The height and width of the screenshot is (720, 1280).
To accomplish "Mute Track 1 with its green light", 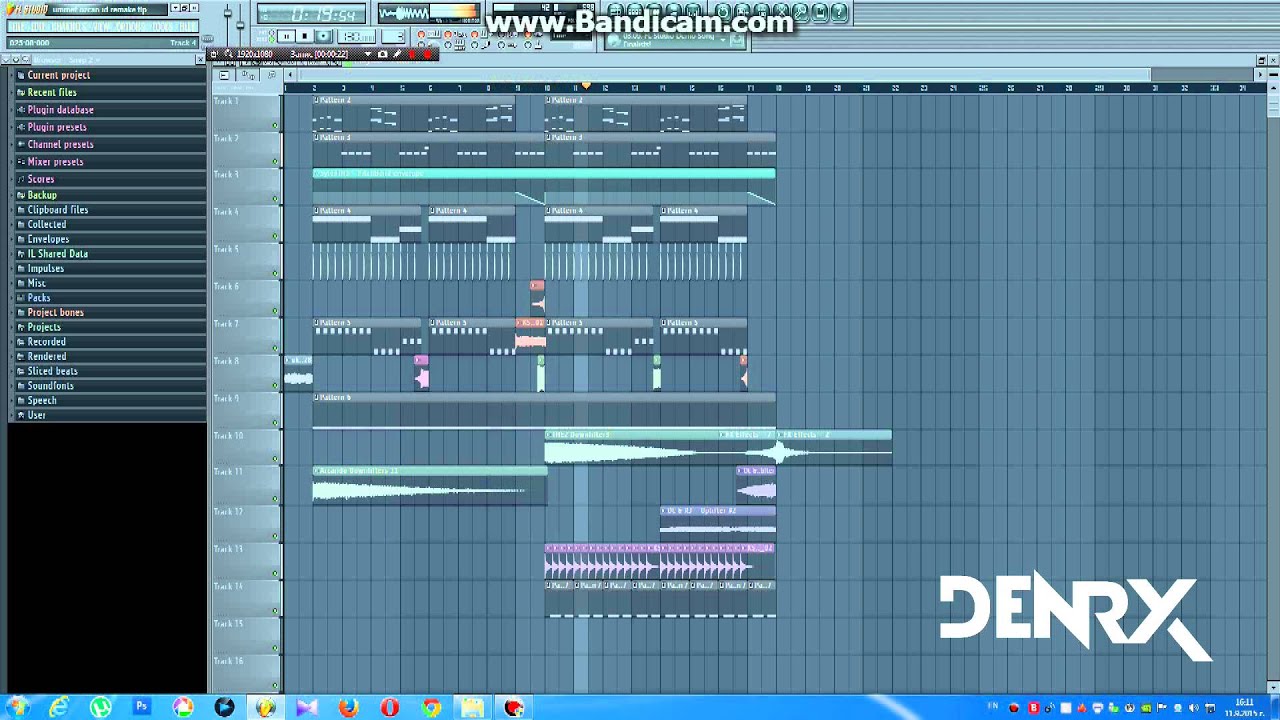I will tap(275, 126).
